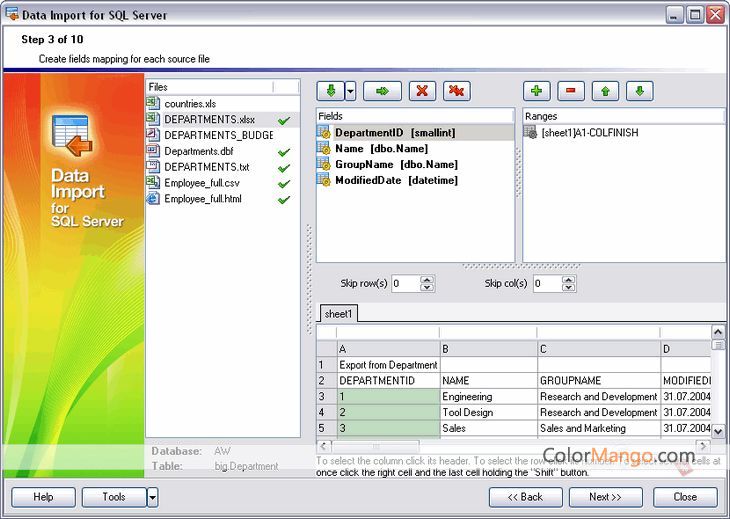Select row 3 header in the preview grid

point(326,397)
